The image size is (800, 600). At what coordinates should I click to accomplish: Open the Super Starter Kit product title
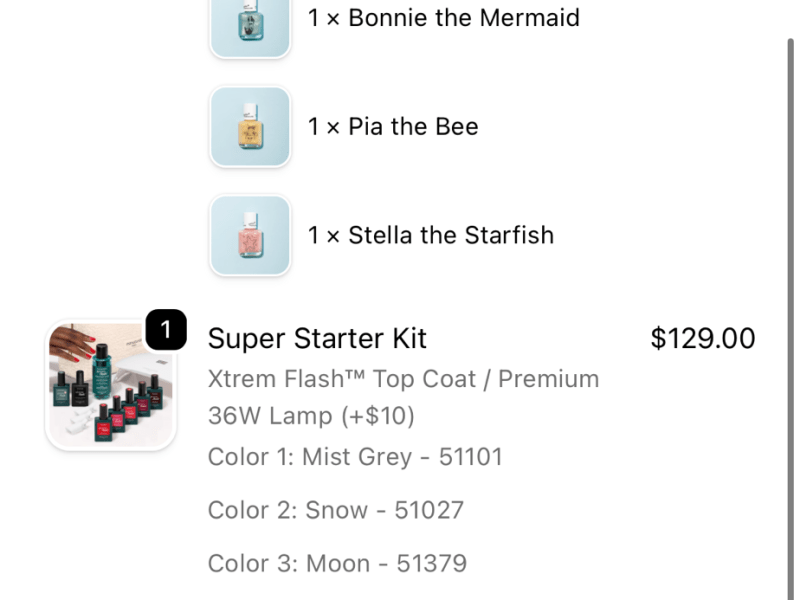[317, 339]
